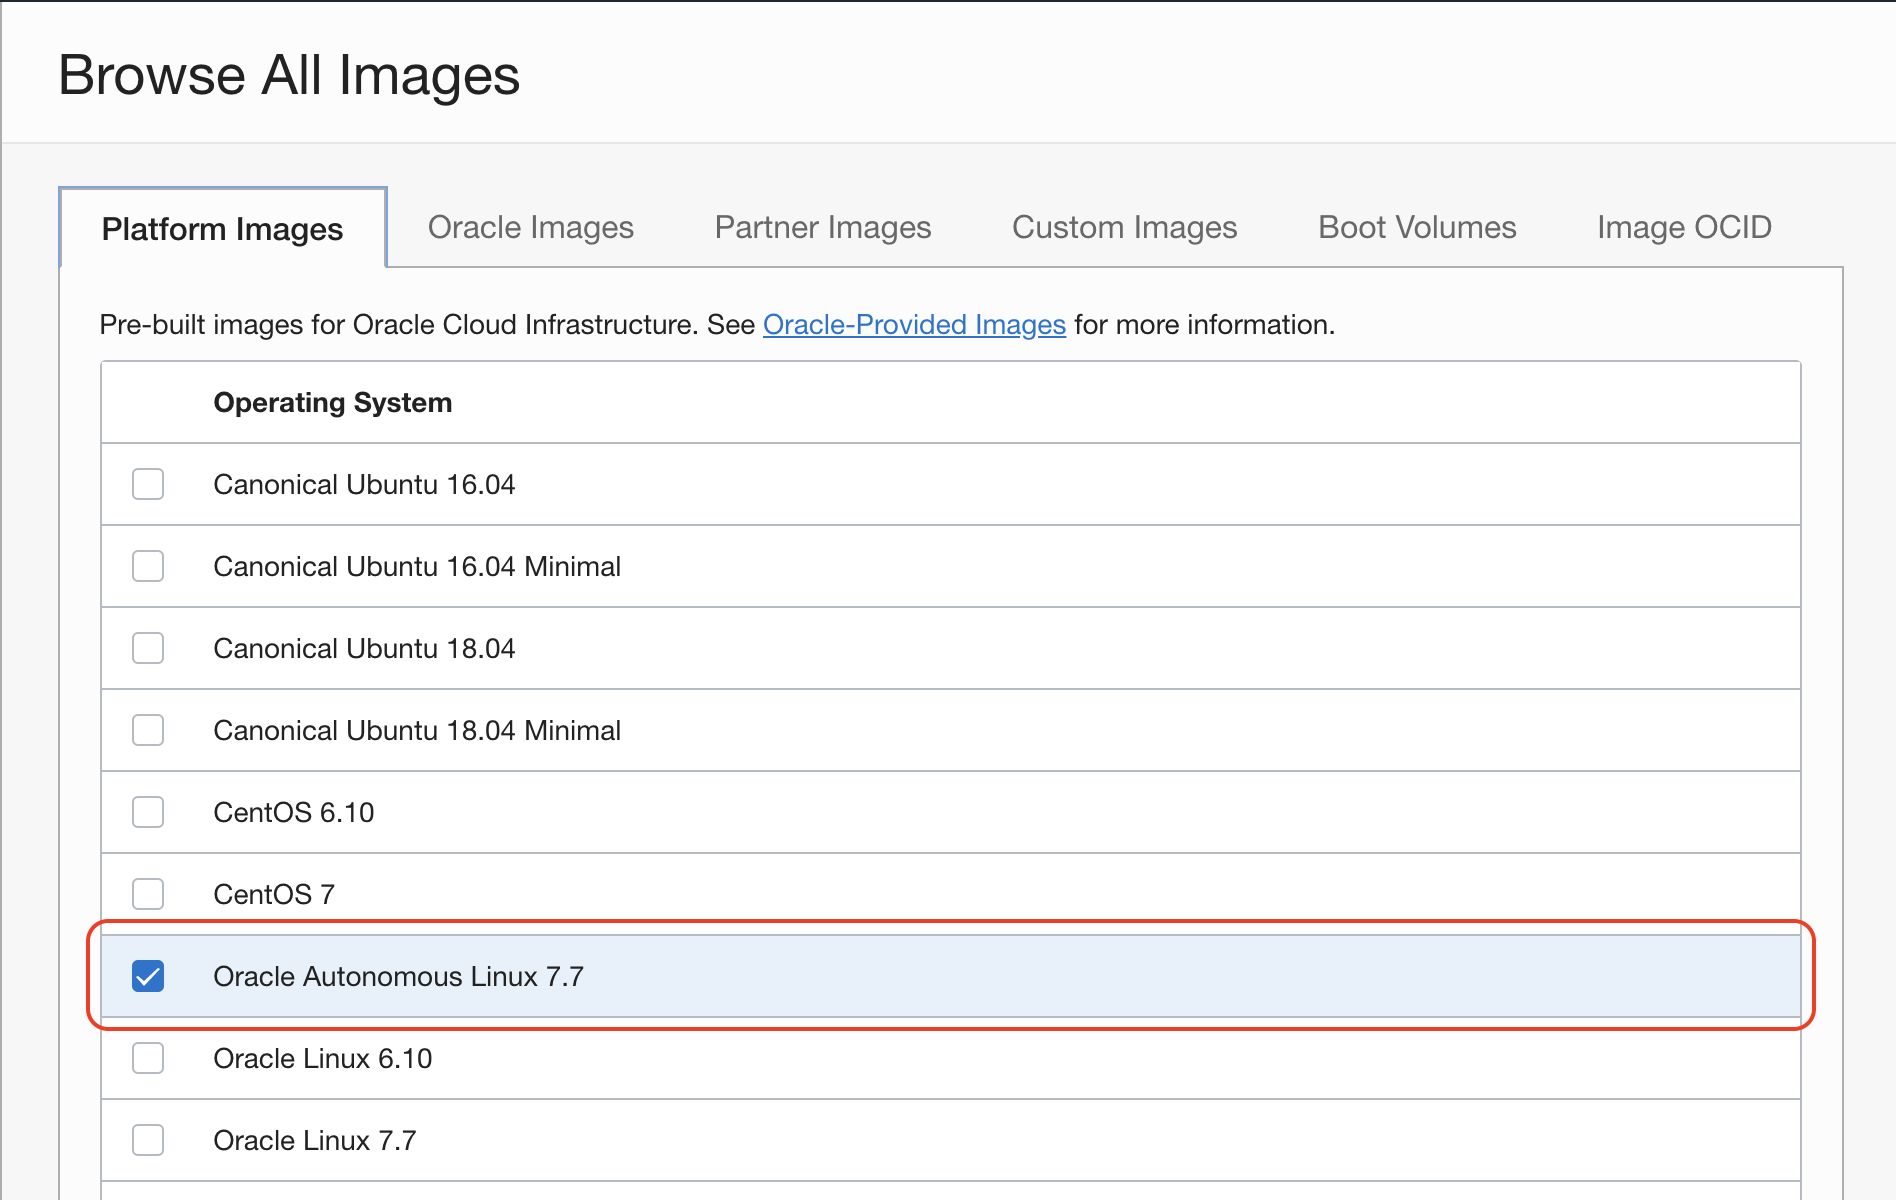Check the Oracle Linux 6.10 checkbox
Image resolution: width=1896 pixels, height=1200 pixels.
tap(148, 1058)
